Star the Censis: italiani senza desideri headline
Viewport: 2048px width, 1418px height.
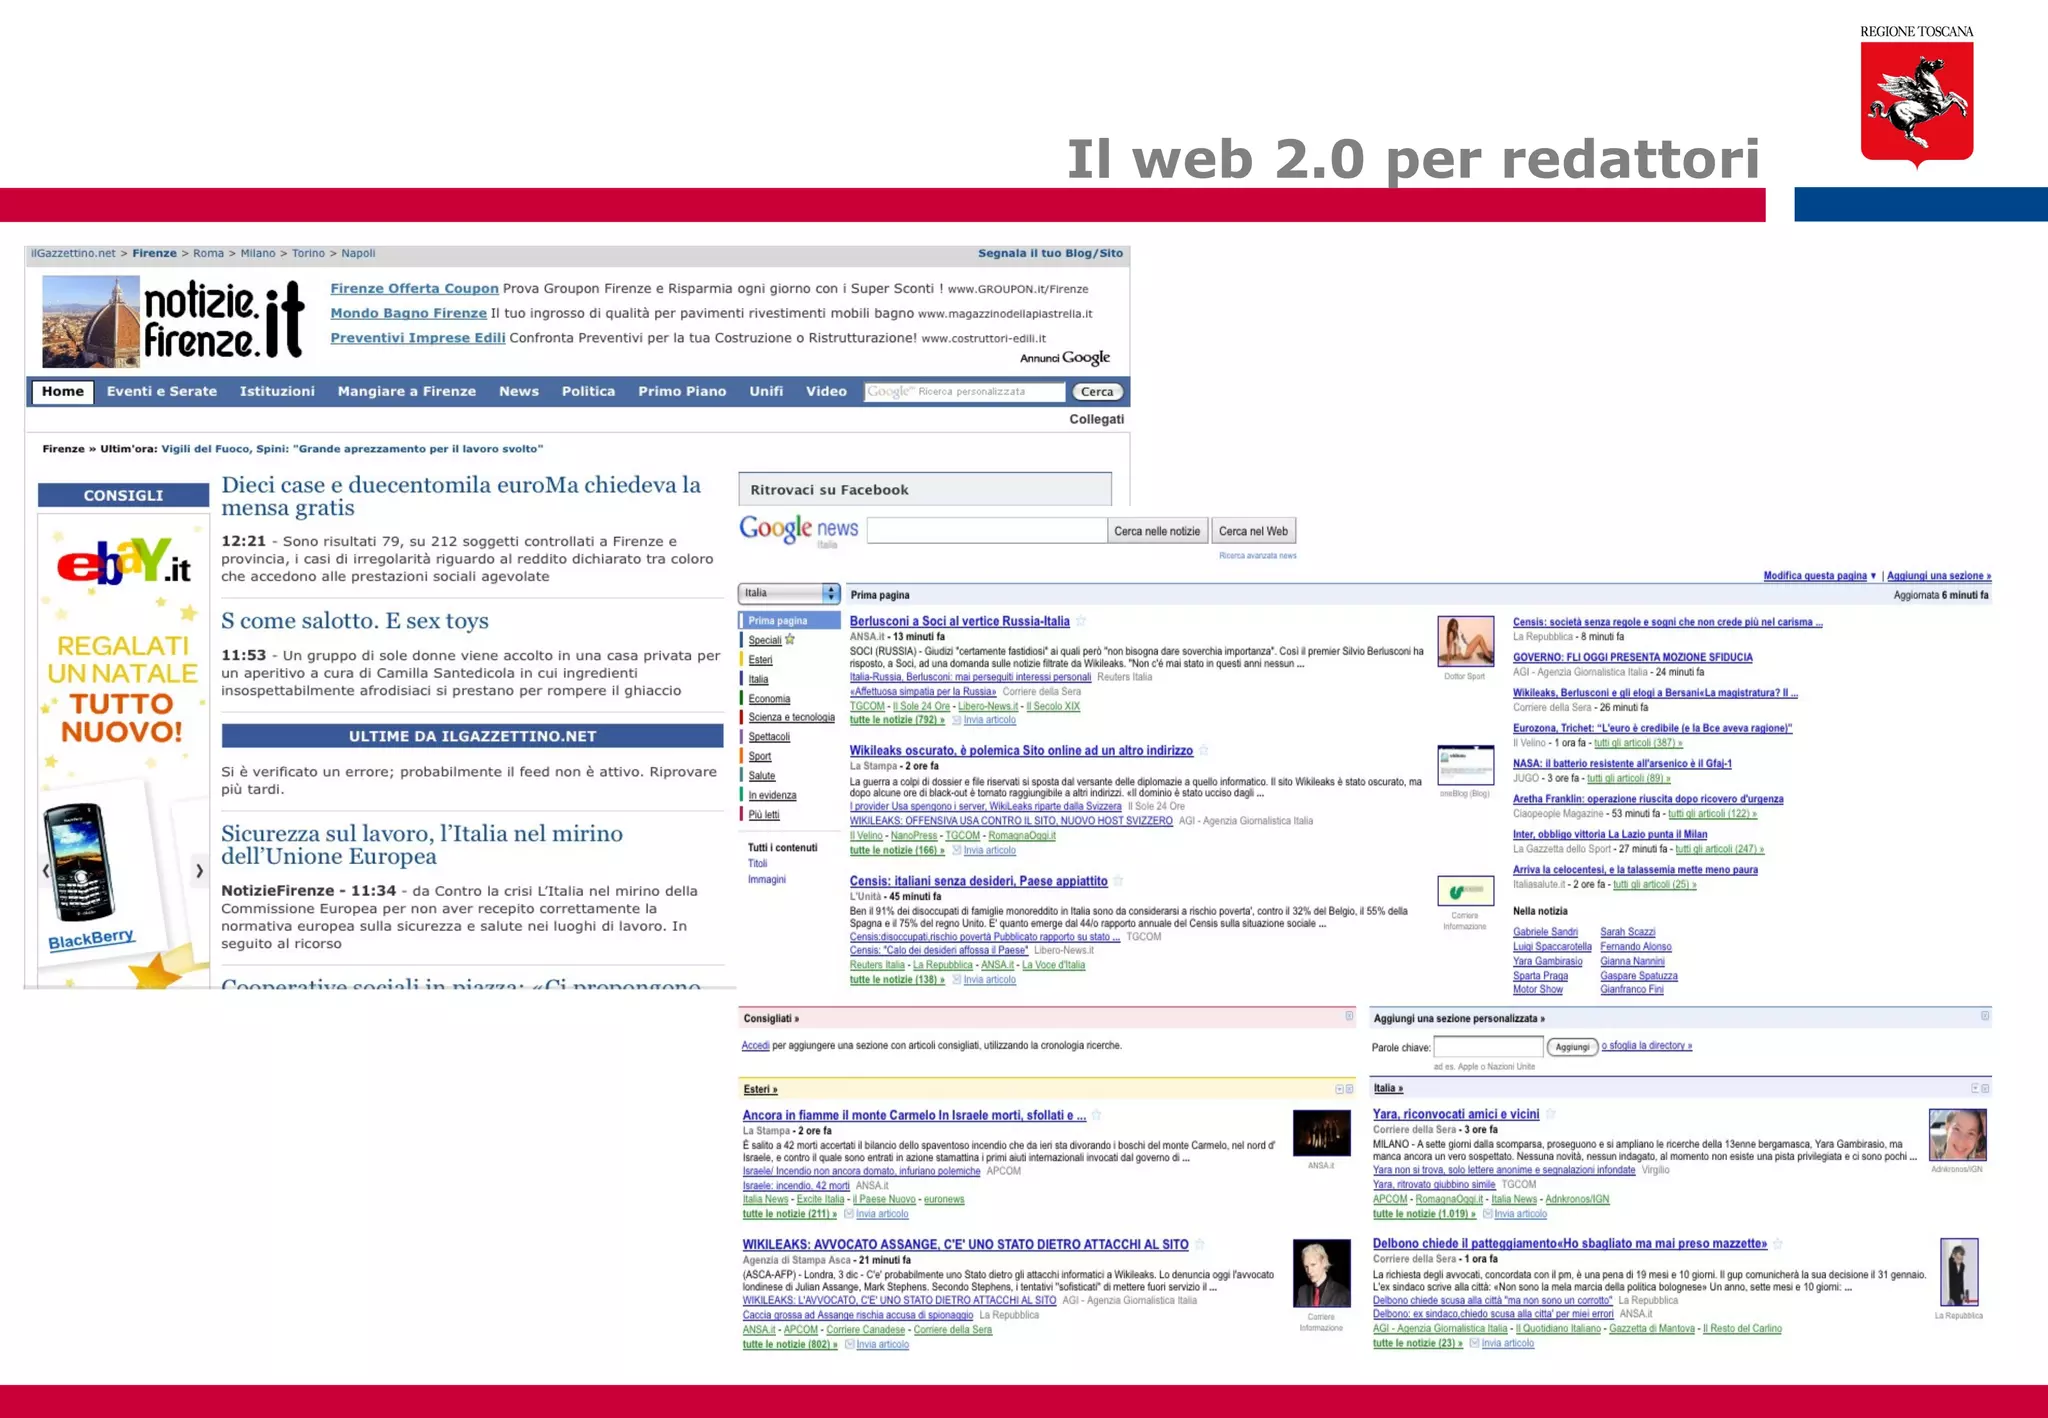[x=1118, y=881]
